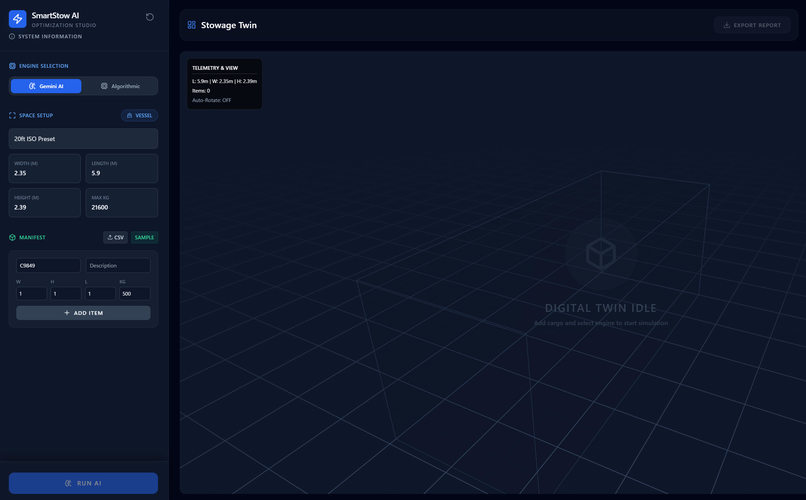
Task: Click the L dimension field in Manifest
Action: point(100,293)
